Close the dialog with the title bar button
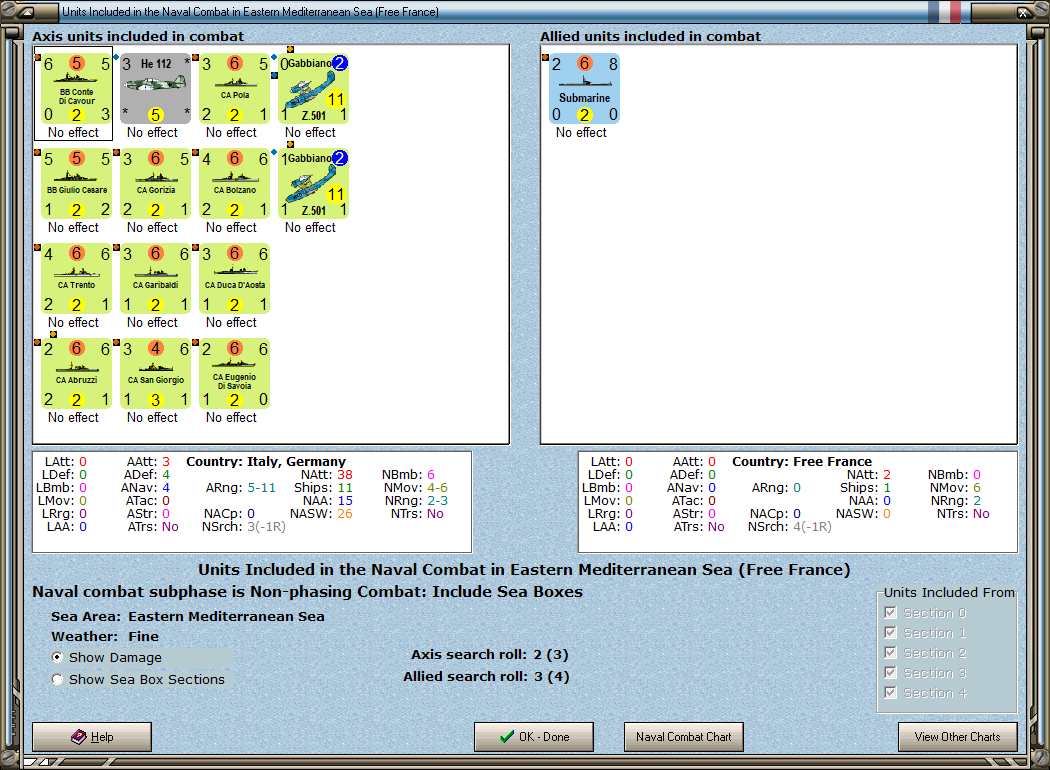The height and width of the screenshot is (770, 1050). 1024,11
